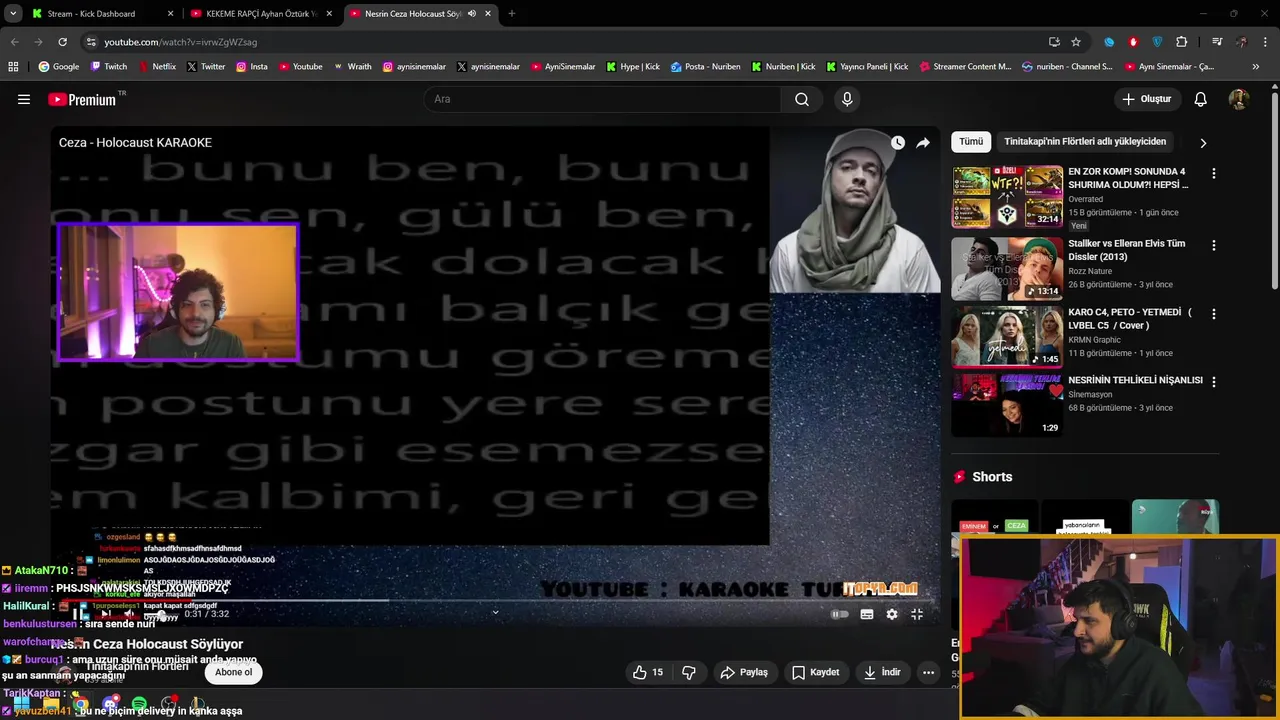
Task: Open the Twitch bookmark
Action: point(109,67)
